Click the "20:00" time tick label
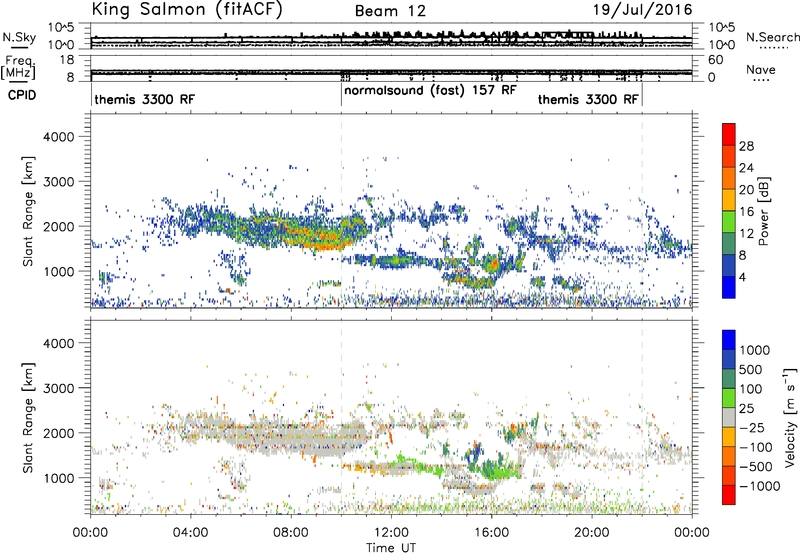 pos(591,533)
